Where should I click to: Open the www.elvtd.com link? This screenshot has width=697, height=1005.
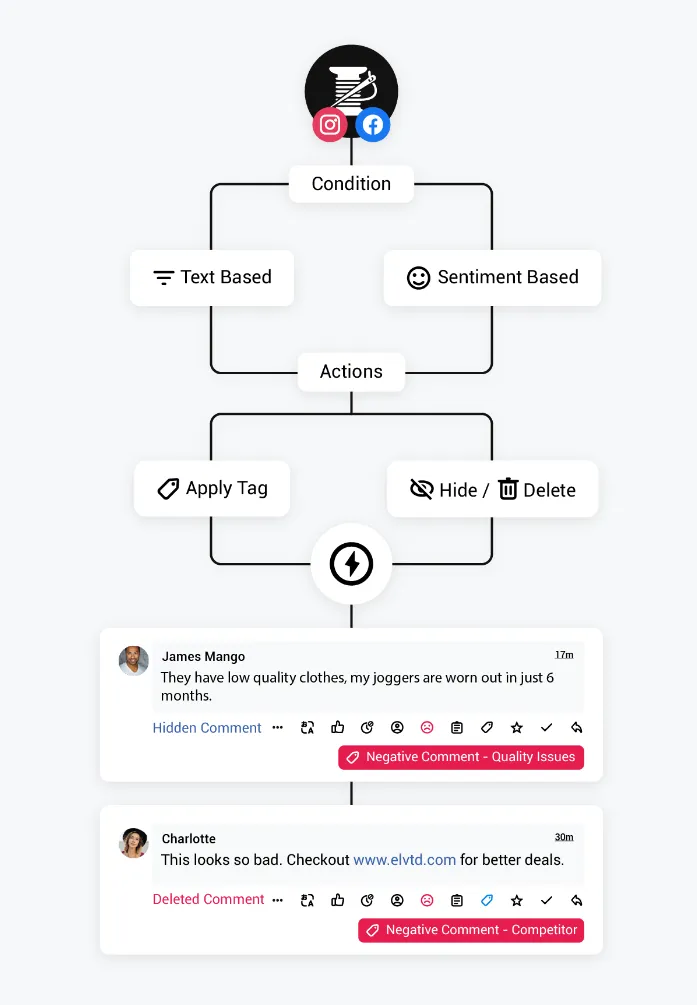click(404, 860)
